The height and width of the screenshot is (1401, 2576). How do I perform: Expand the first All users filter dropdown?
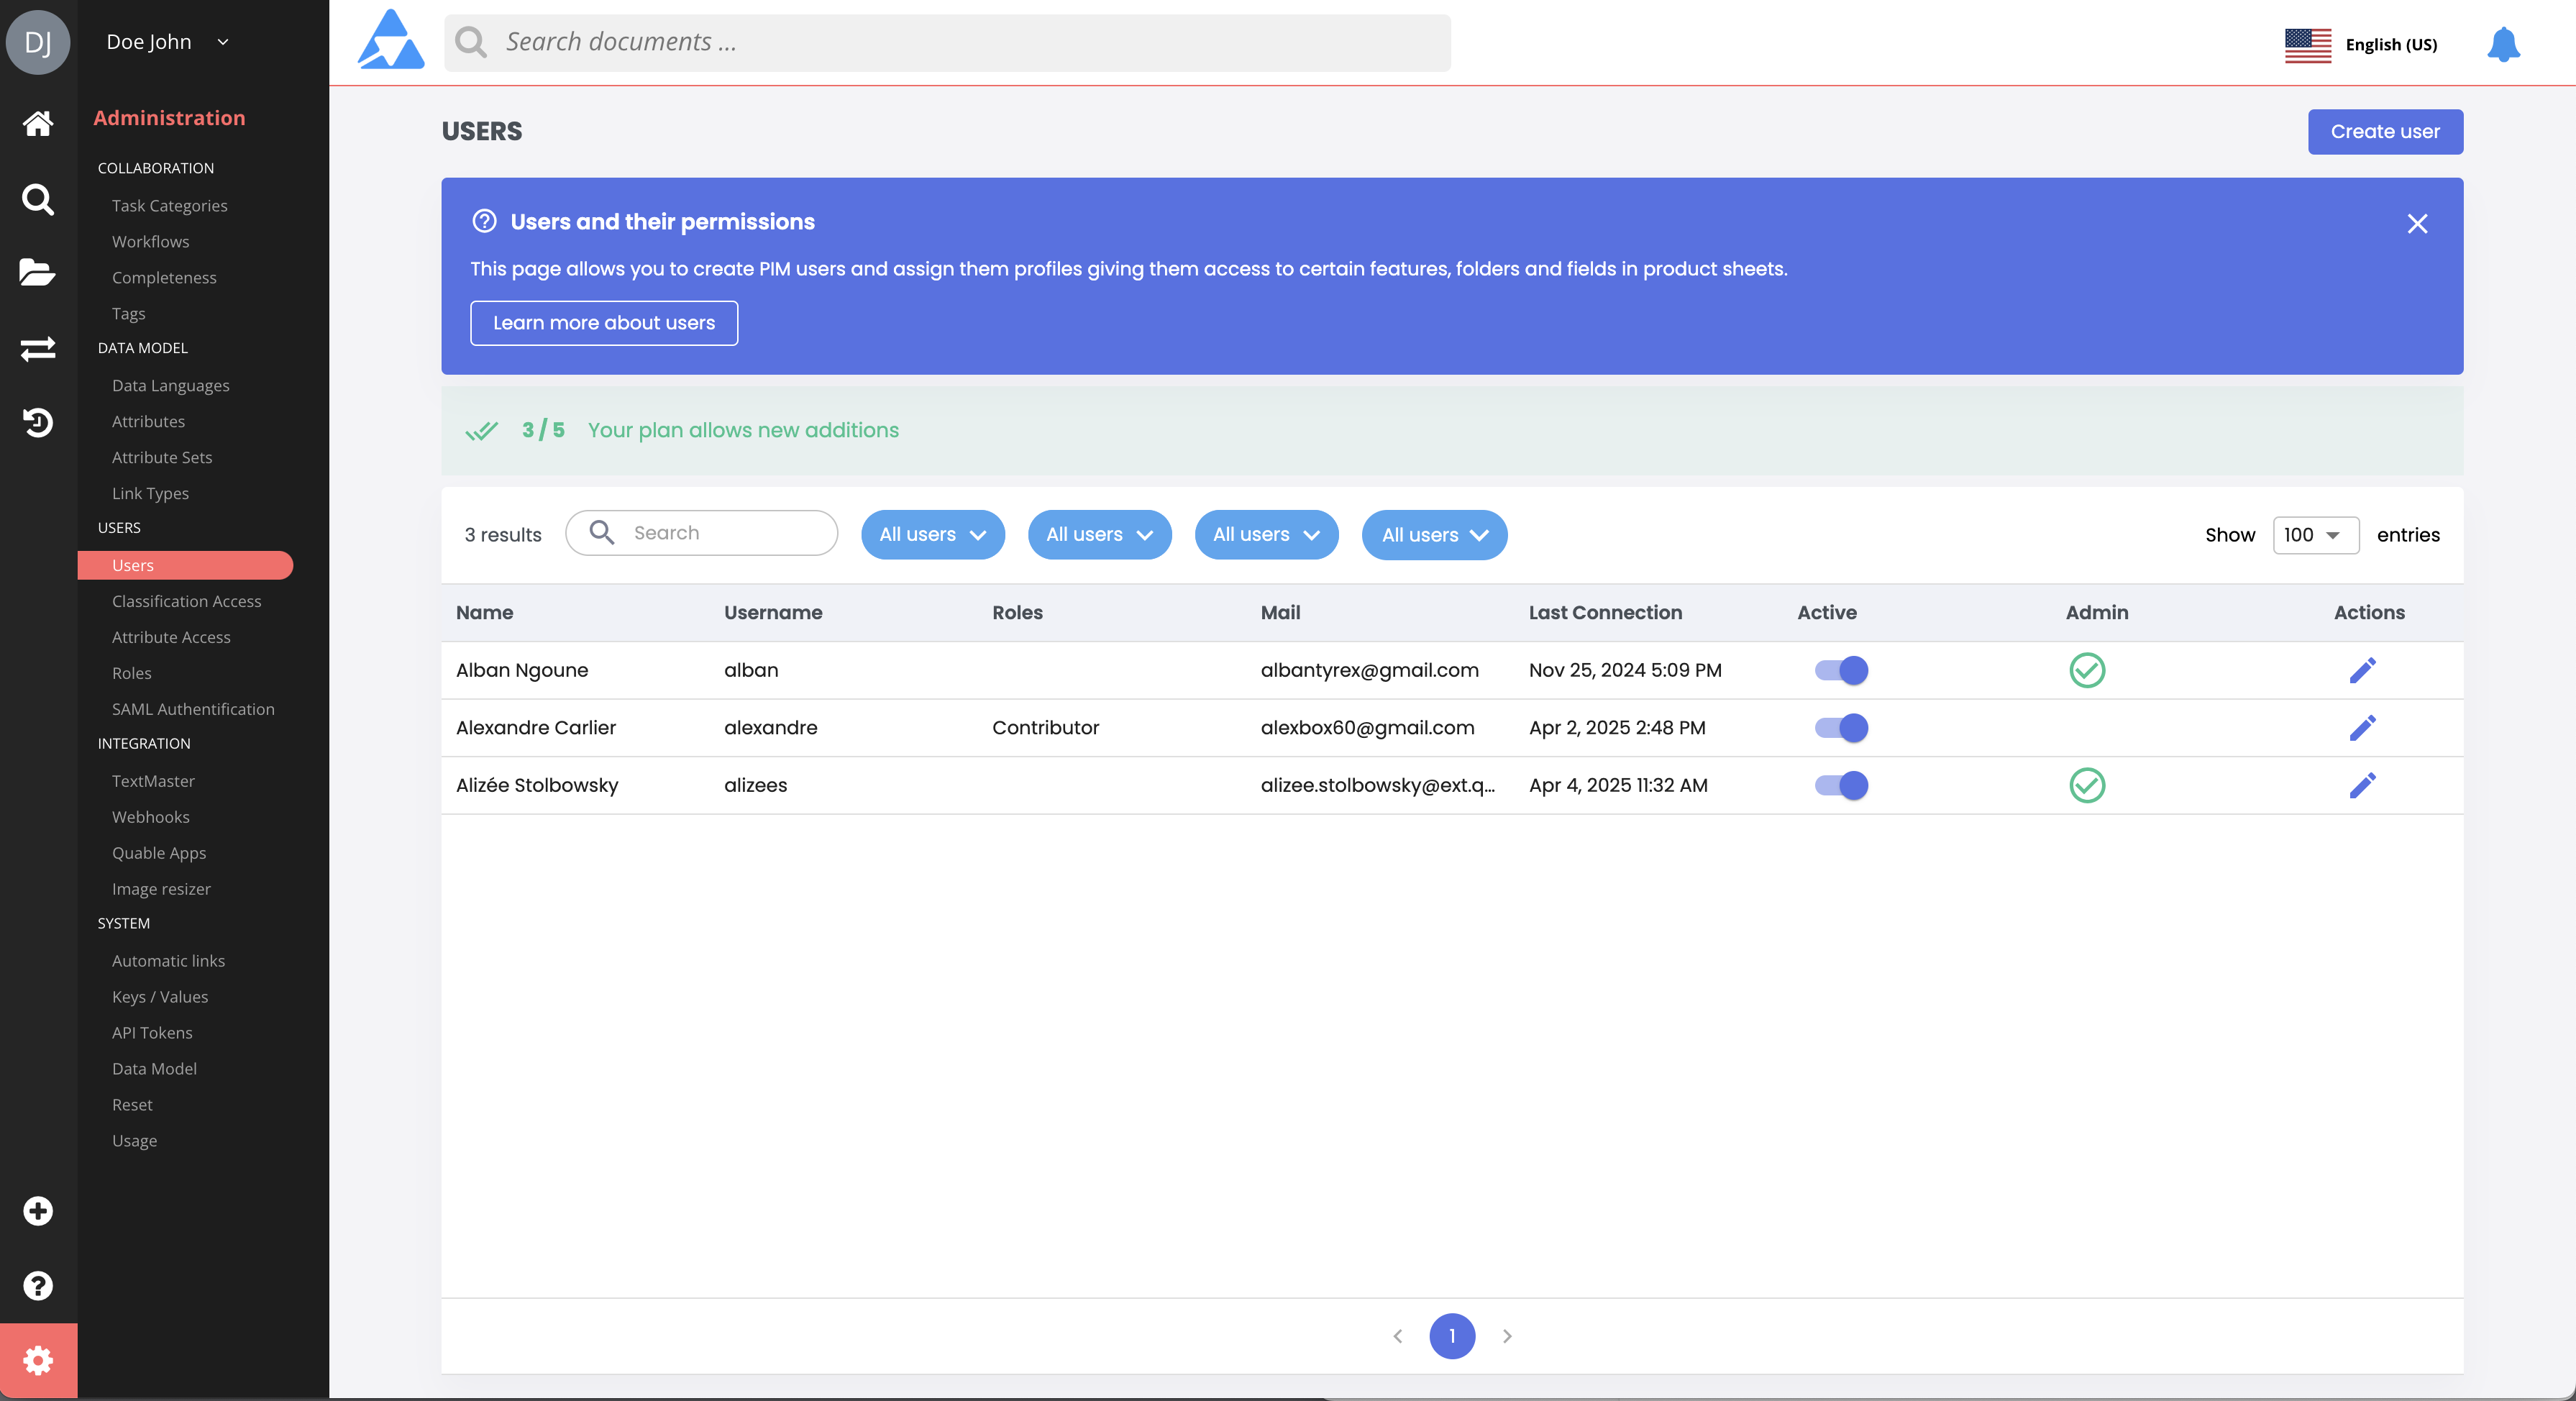click(x=932, y=535)
